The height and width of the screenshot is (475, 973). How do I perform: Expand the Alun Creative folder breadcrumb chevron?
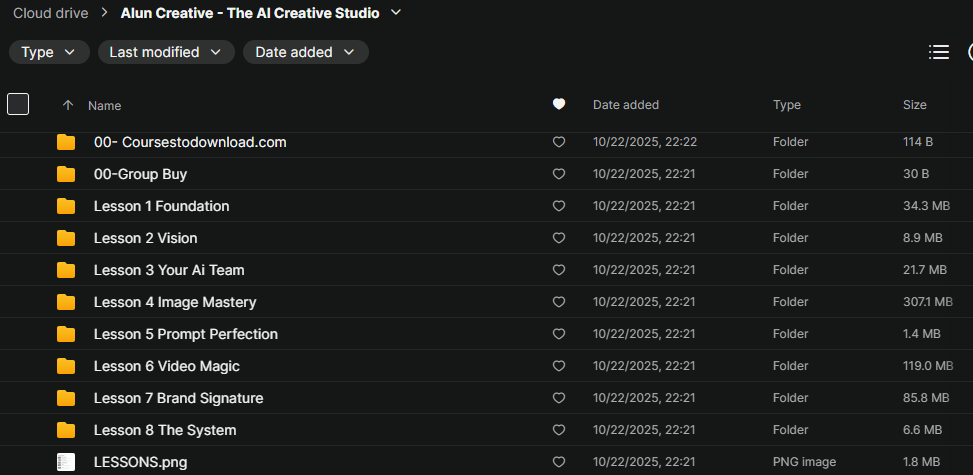[397, 12]
